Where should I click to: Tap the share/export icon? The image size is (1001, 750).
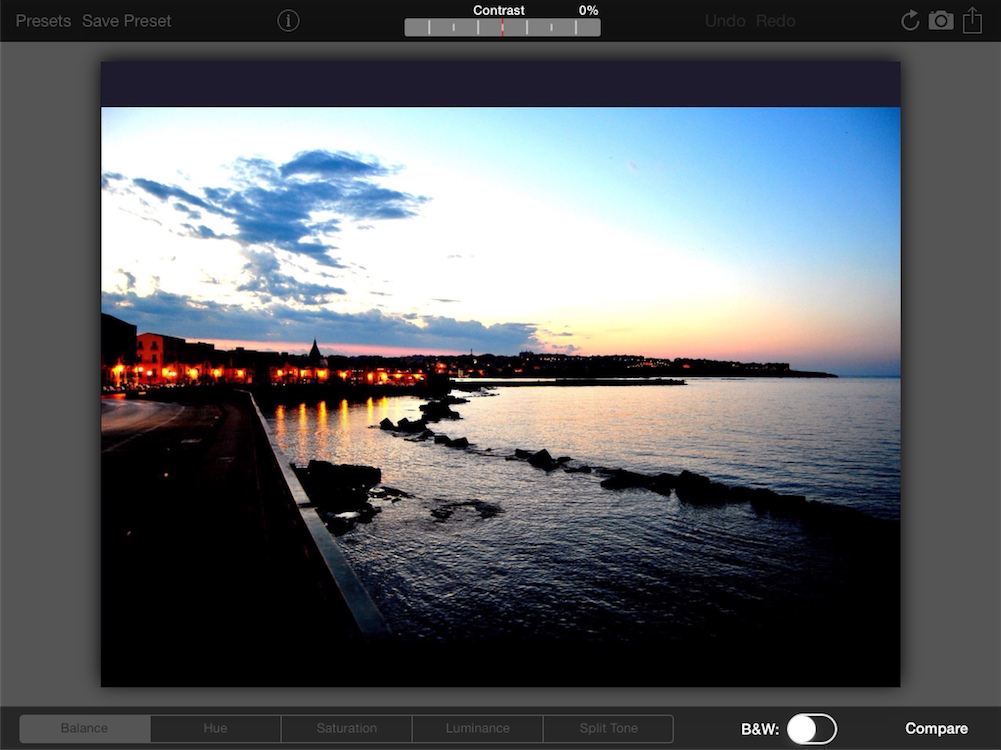(x=972, y=20)
